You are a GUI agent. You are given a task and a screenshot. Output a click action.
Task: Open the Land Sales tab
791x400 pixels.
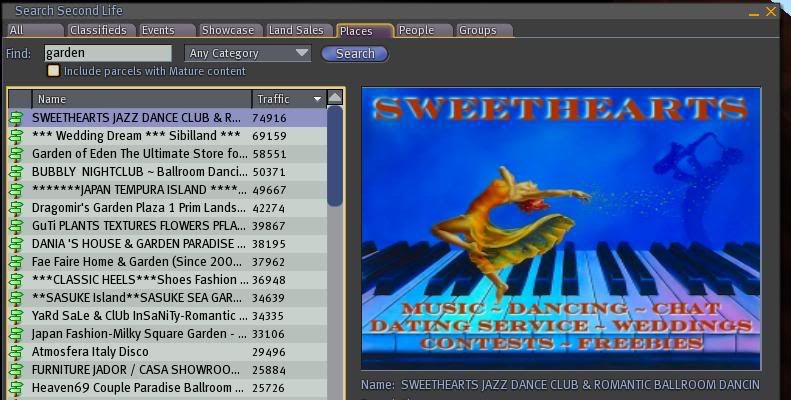pos(296,31)
